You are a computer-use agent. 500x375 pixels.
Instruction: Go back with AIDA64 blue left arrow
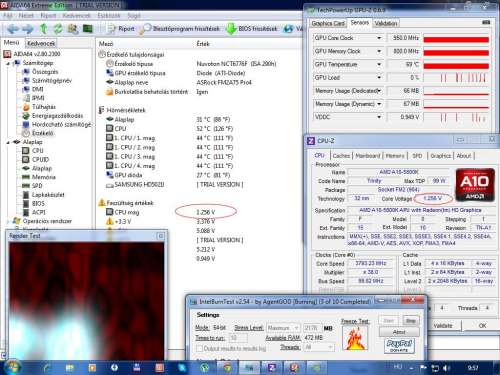[x=13, y=29]
